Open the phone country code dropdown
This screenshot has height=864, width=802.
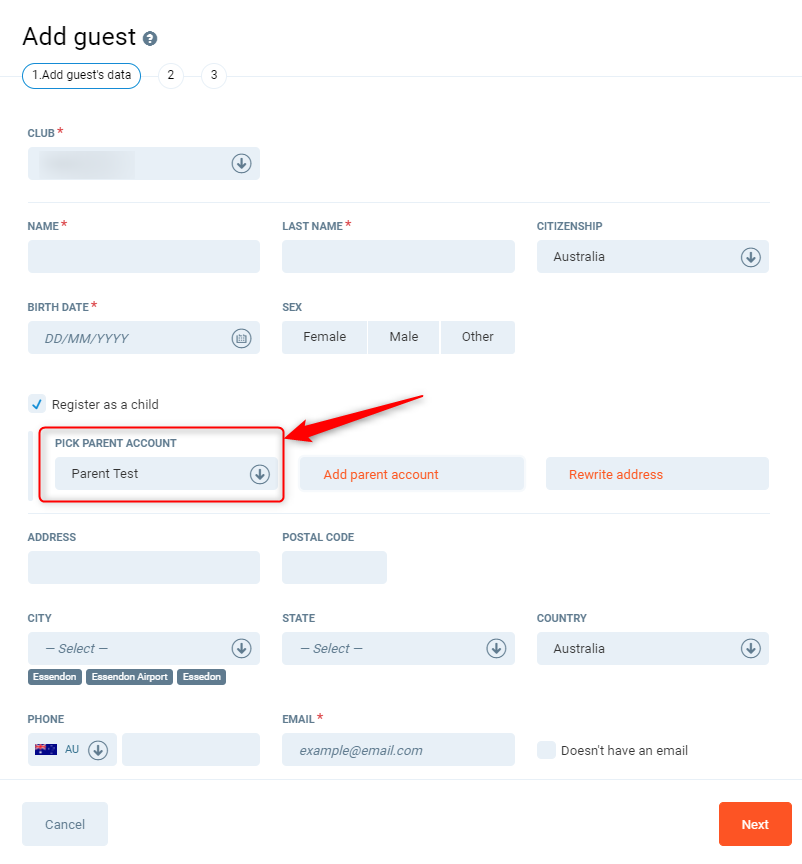tap(98, 749)
